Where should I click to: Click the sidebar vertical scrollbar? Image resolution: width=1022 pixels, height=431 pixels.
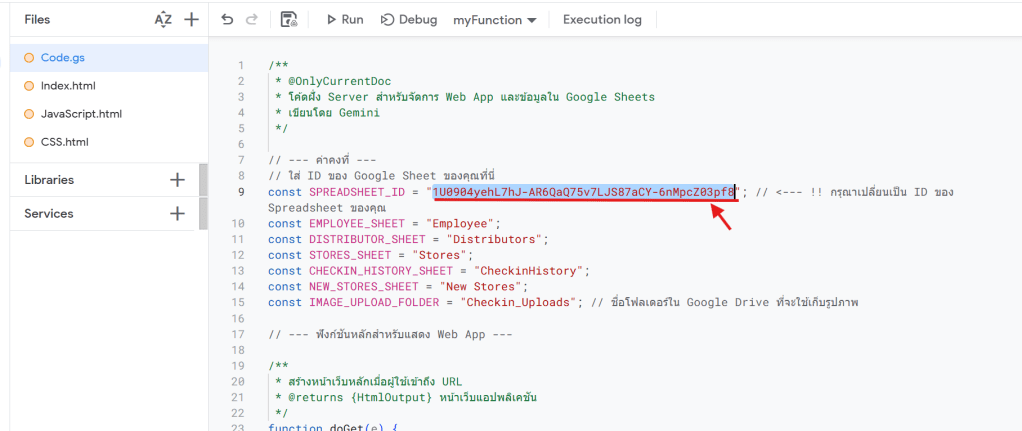pos(203,196)
